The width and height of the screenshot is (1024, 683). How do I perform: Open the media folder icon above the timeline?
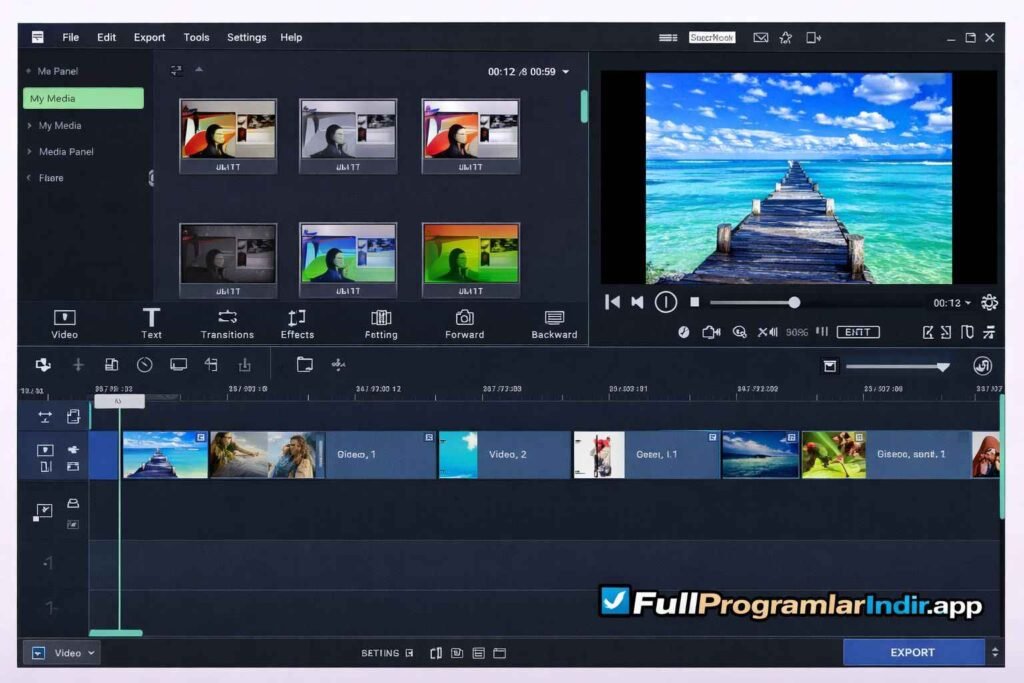tap(303, 365)
